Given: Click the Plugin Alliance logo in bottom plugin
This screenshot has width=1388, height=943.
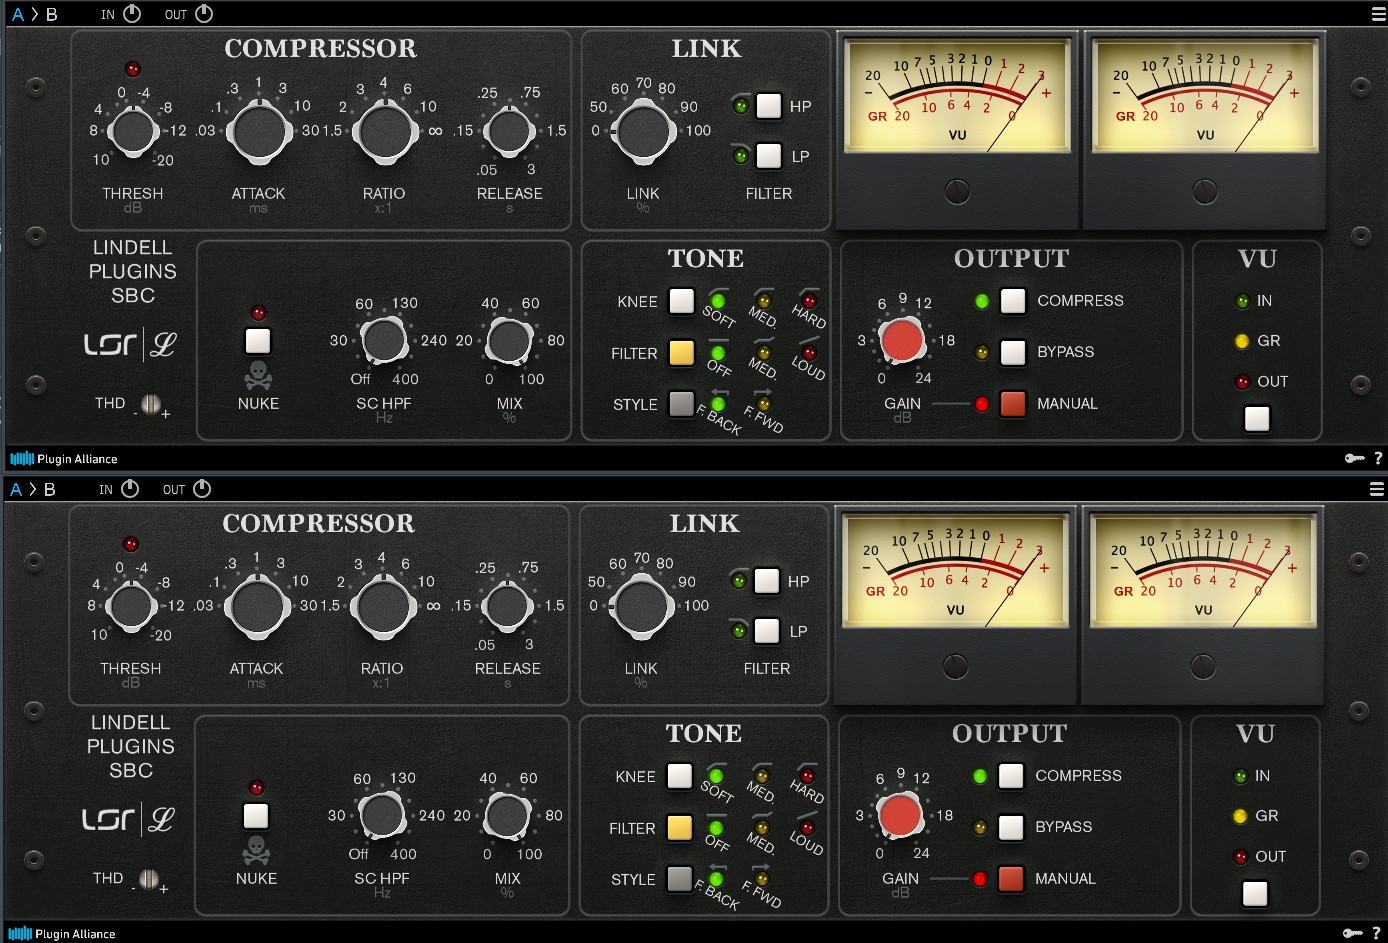Looking at the screenshot, I should tap(62, 934).
